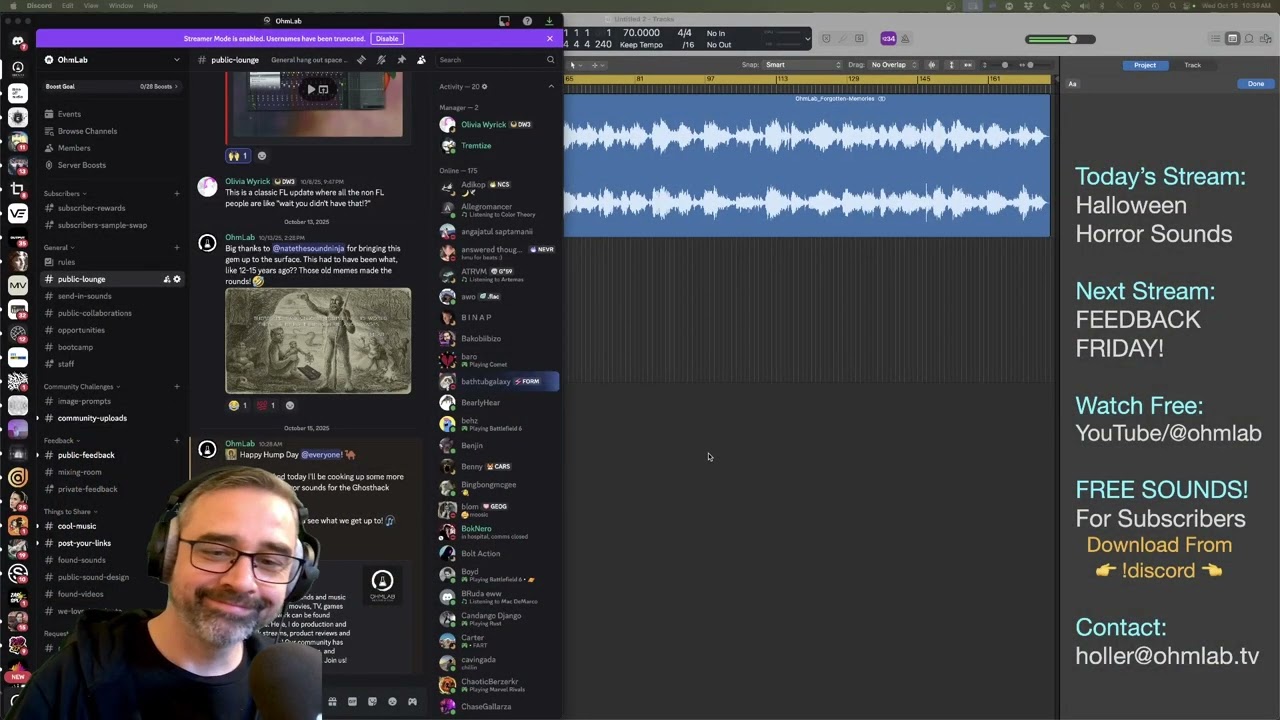Open Drag No Overlap dropdown in Logic
The width and height of the screenshot is (1280, 720).
pyautogui.click(x=893, y=65)
